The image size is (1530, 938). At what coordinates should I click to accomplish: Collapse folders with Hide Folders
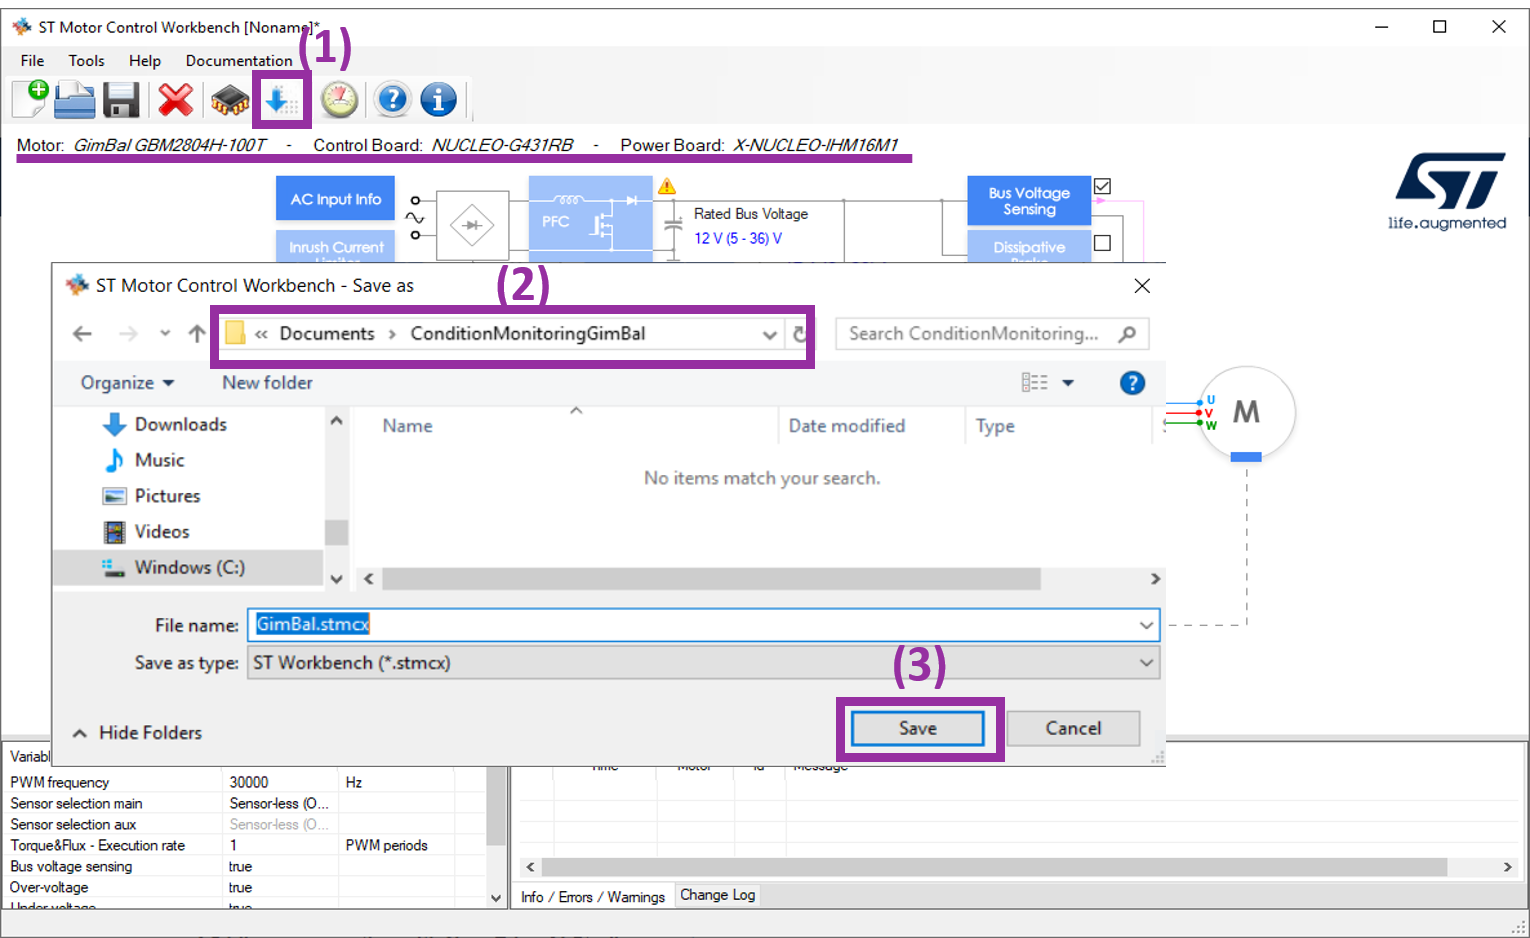137,733
